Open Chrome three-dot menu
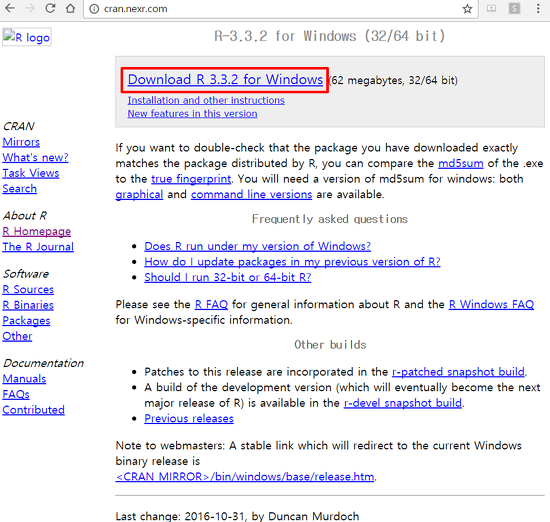 (538, 8)
